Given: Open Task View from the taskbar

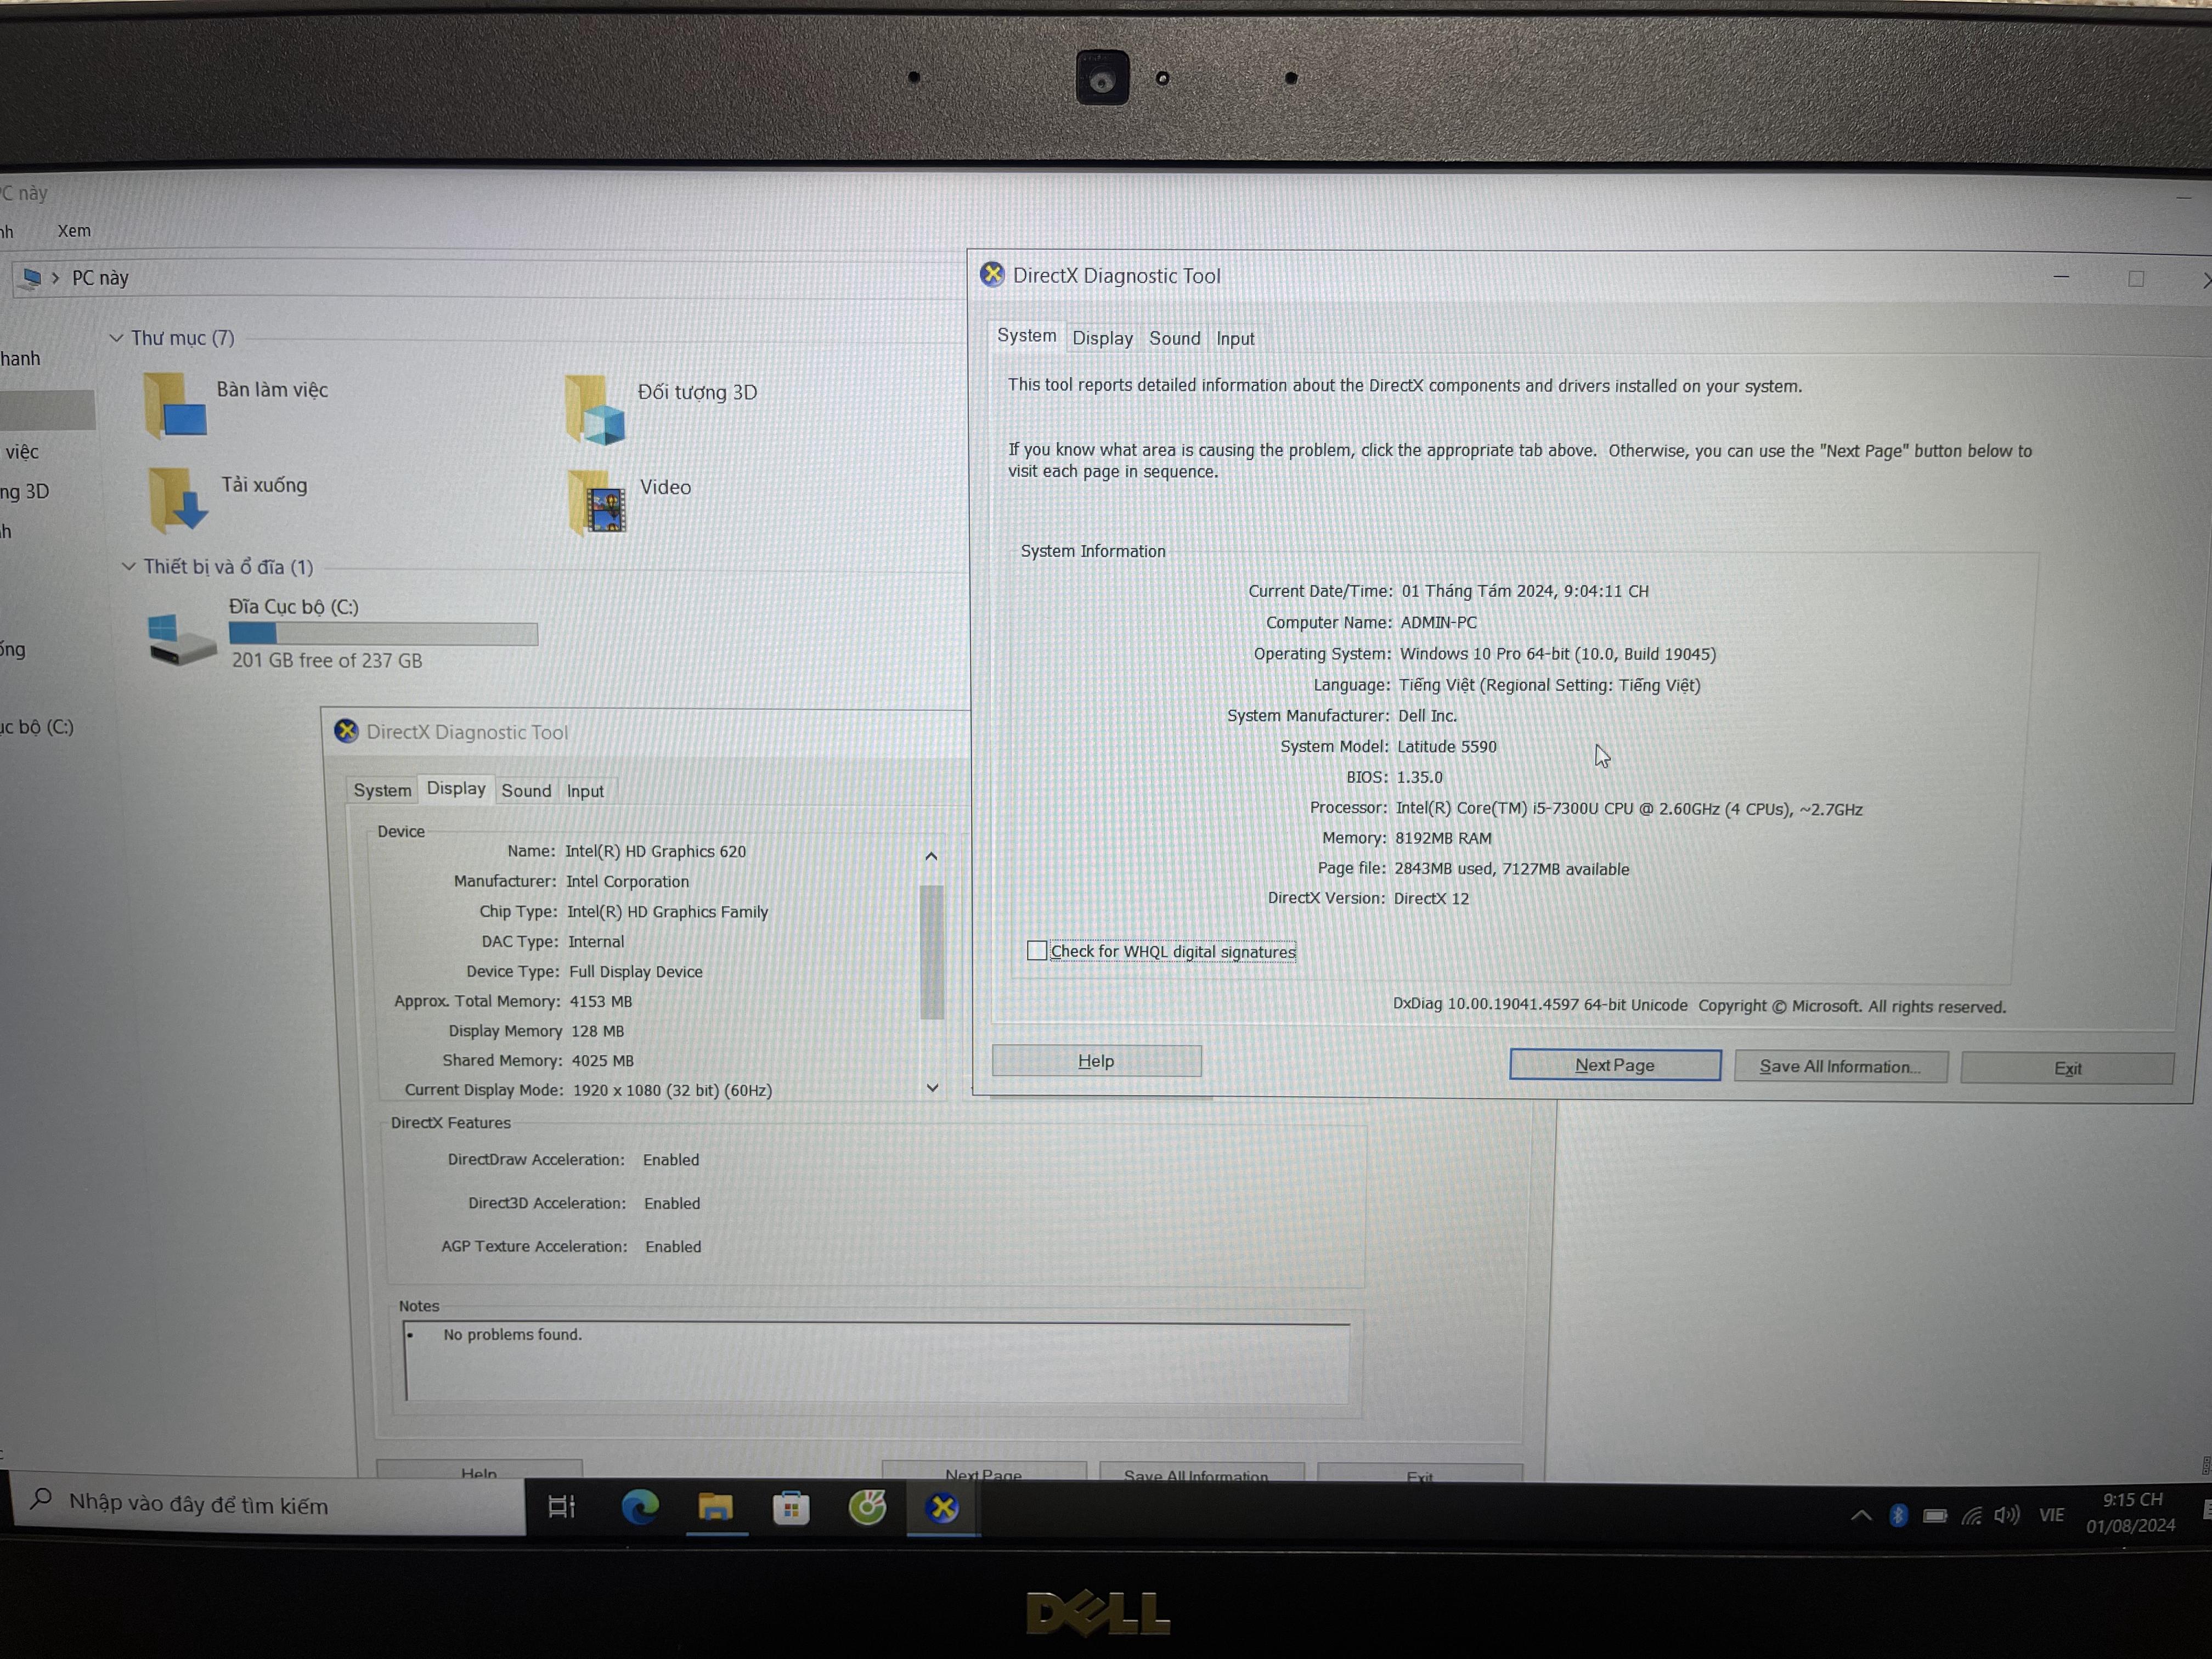Looking at the screenshot, I should (562, 1506).
